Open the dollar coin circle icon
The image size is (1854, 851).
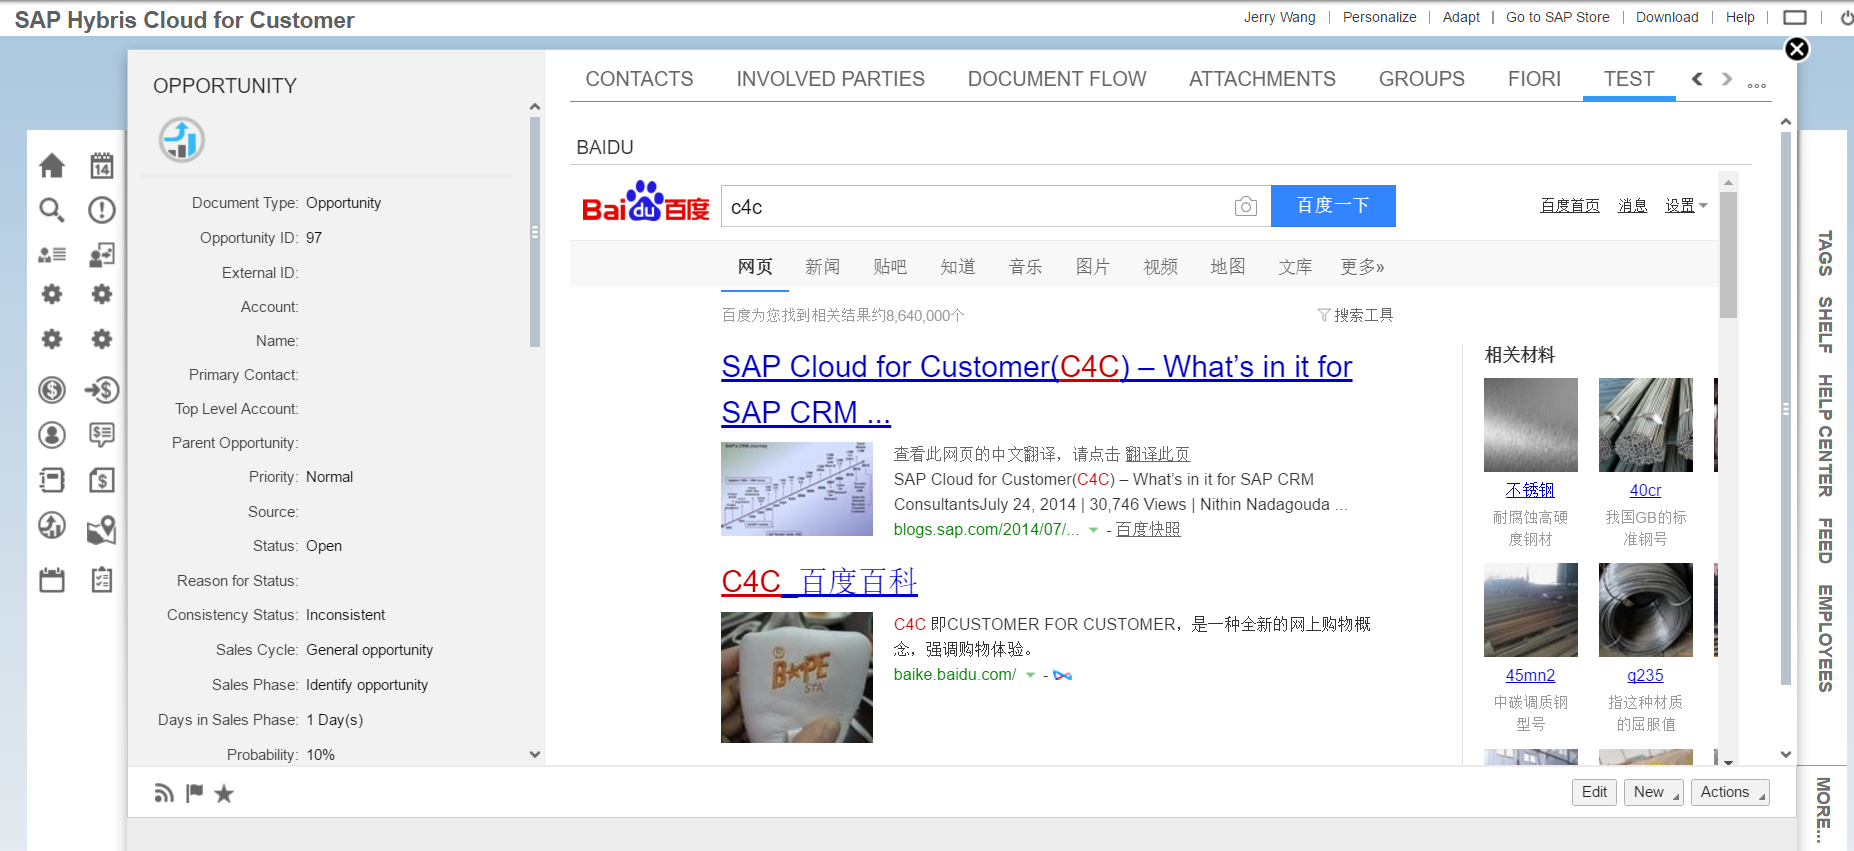point(52,390)
